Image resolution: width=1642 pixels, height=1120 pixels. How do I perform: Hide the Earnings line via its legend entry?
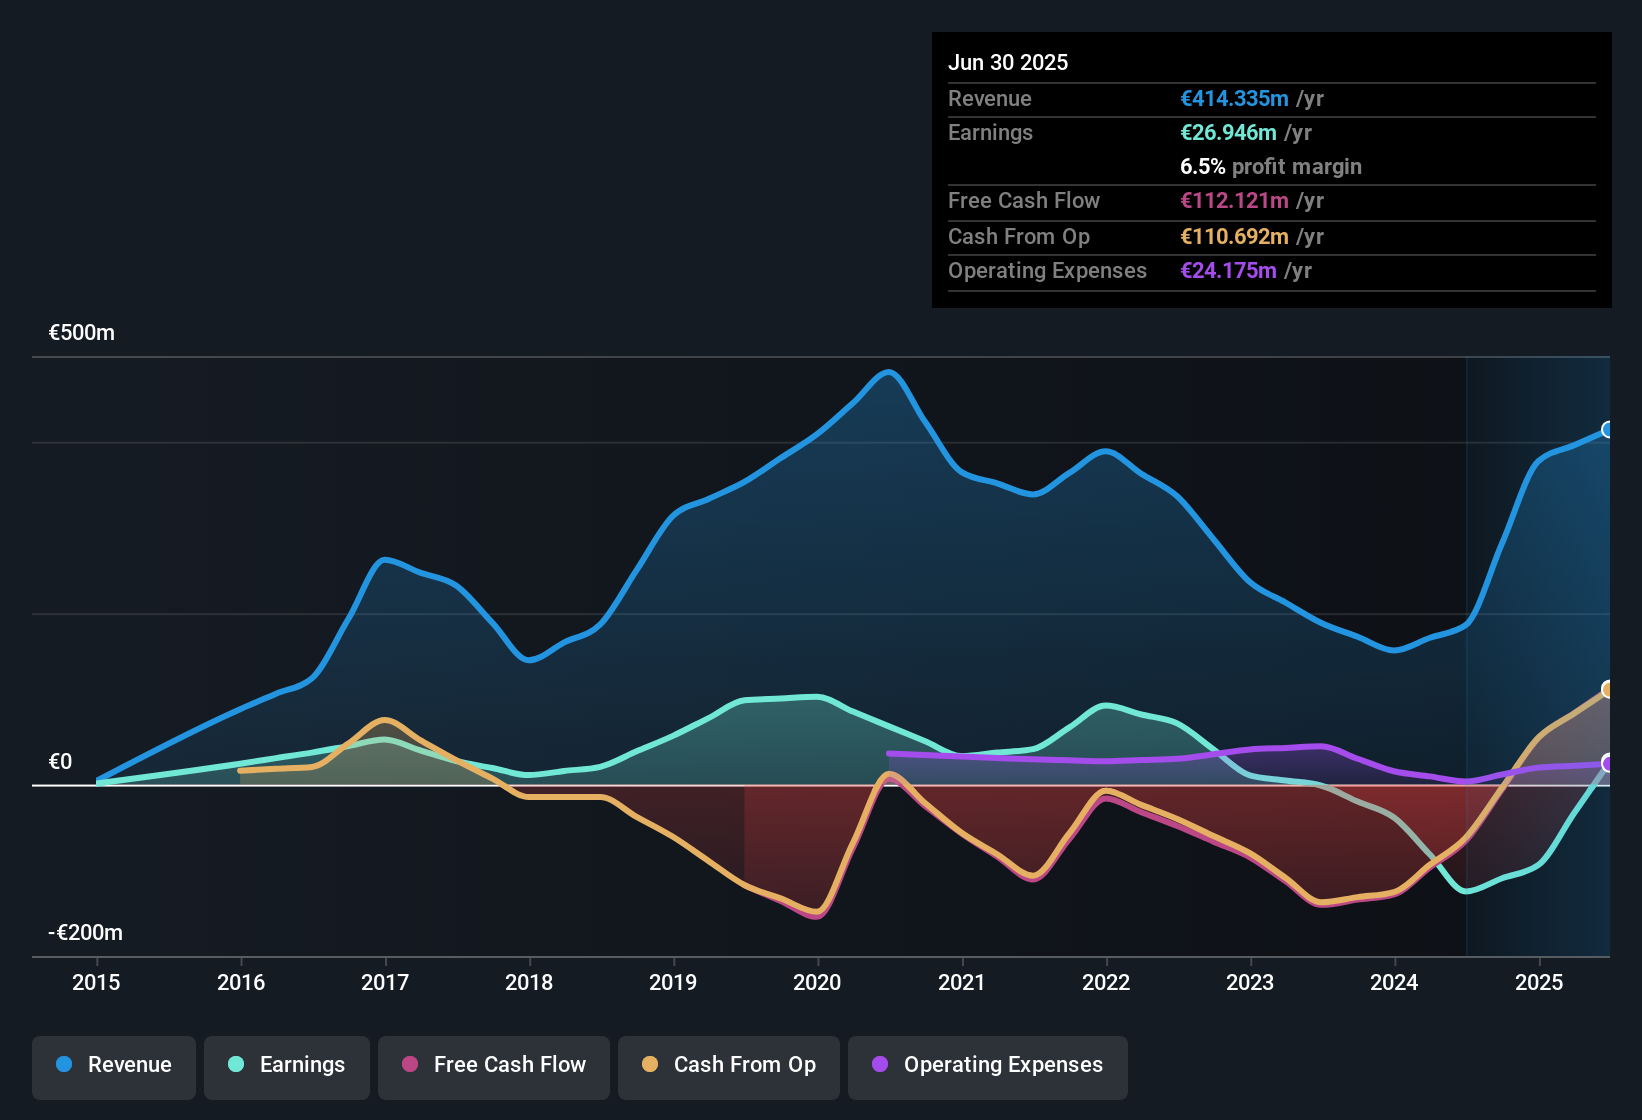286,1065
